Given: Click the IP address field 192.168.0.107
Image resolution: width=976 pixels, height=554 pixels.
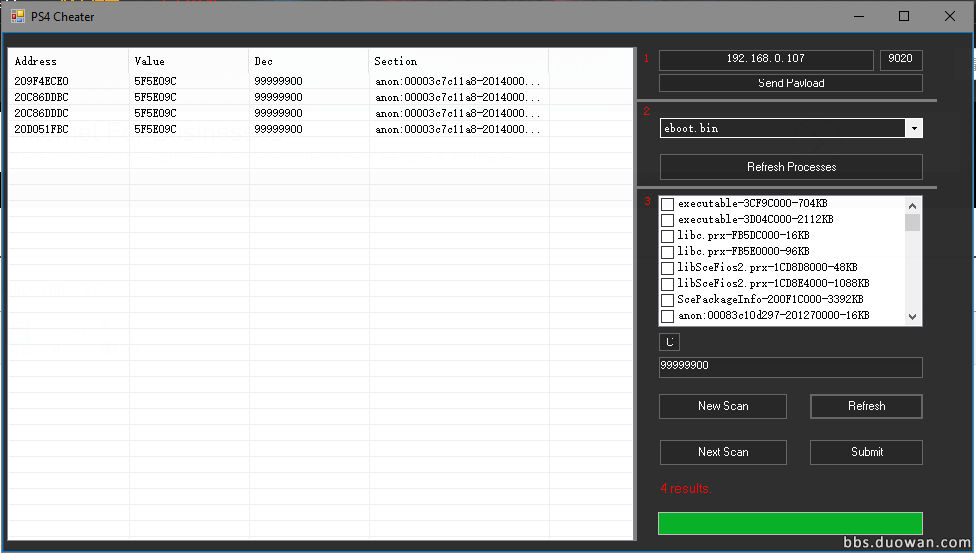Looking at the screenshot, I should pyautogui.click(x=766, y=60).
